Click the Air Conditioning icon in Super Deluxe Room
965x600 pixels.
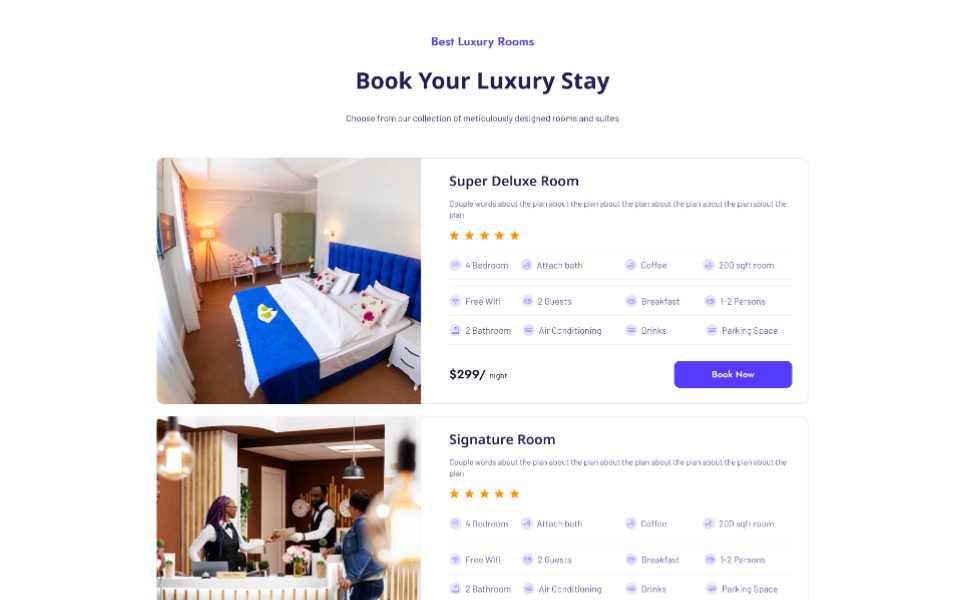tap(528, 330)
